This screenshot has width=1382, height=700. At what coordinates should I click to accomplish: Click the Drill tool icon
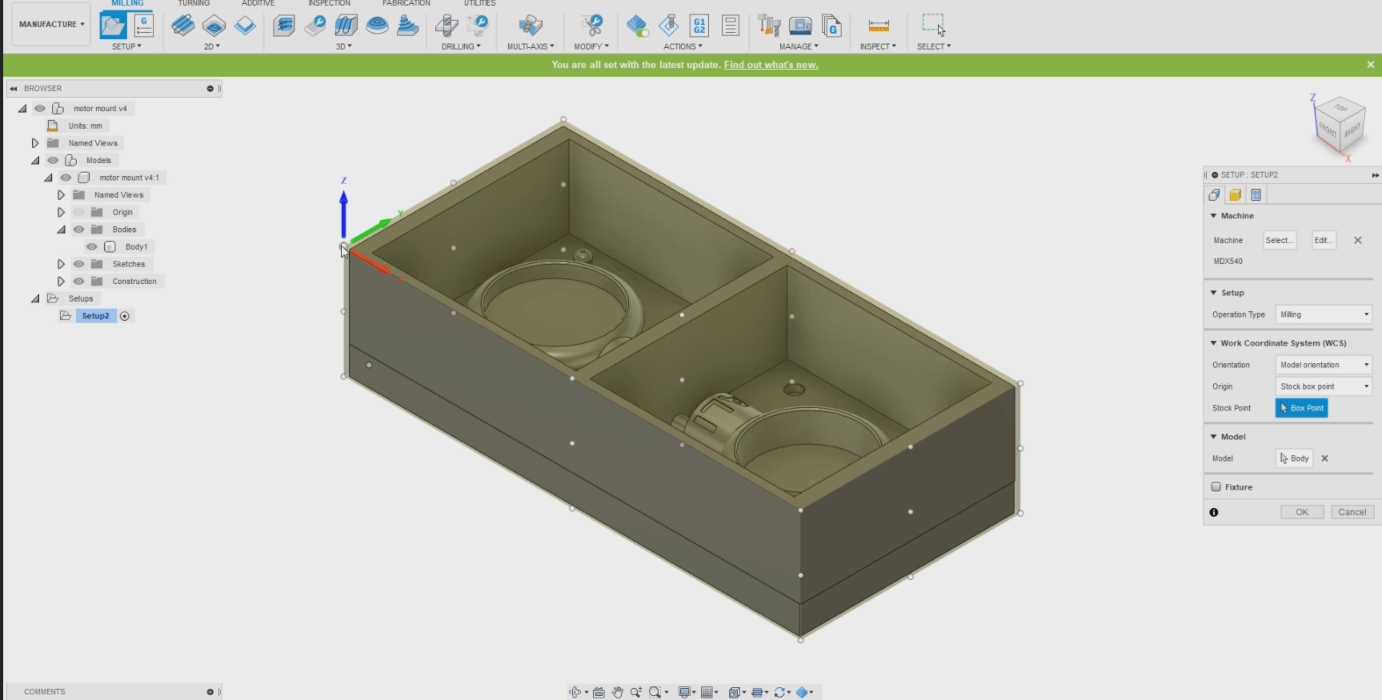point(447,26)
